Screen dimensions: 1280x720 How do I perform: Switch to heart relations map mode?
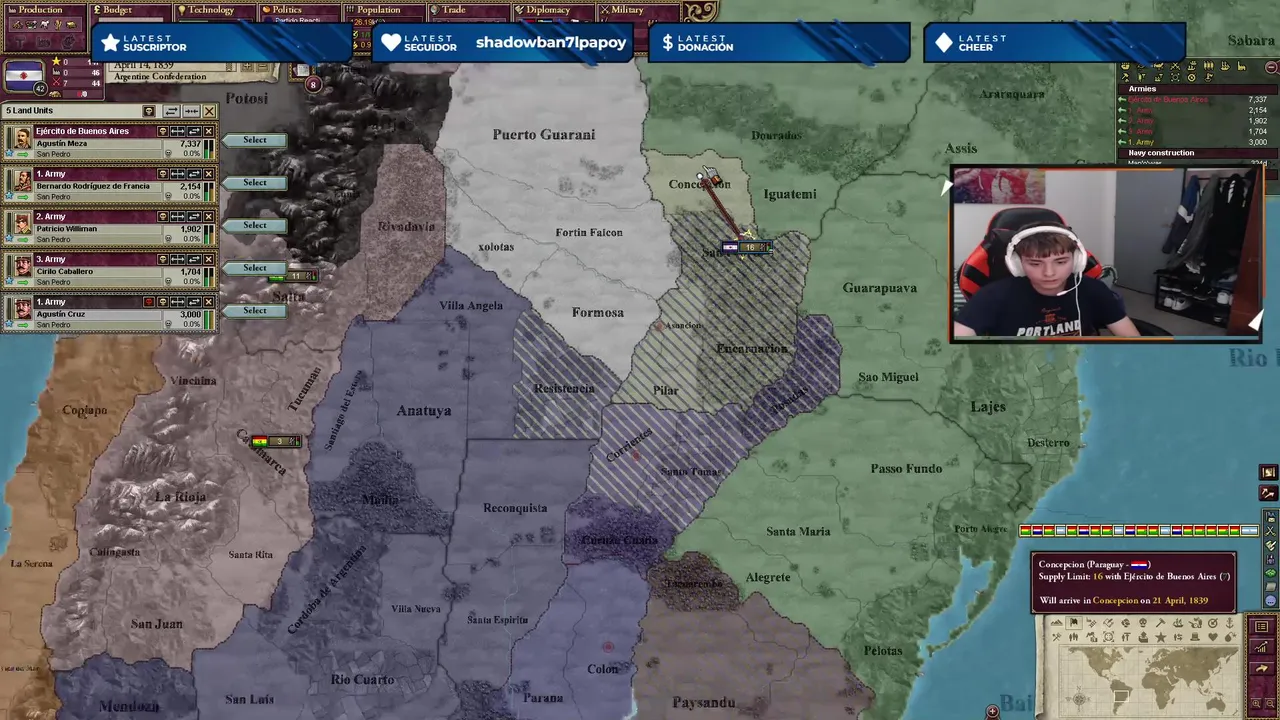1213,637
